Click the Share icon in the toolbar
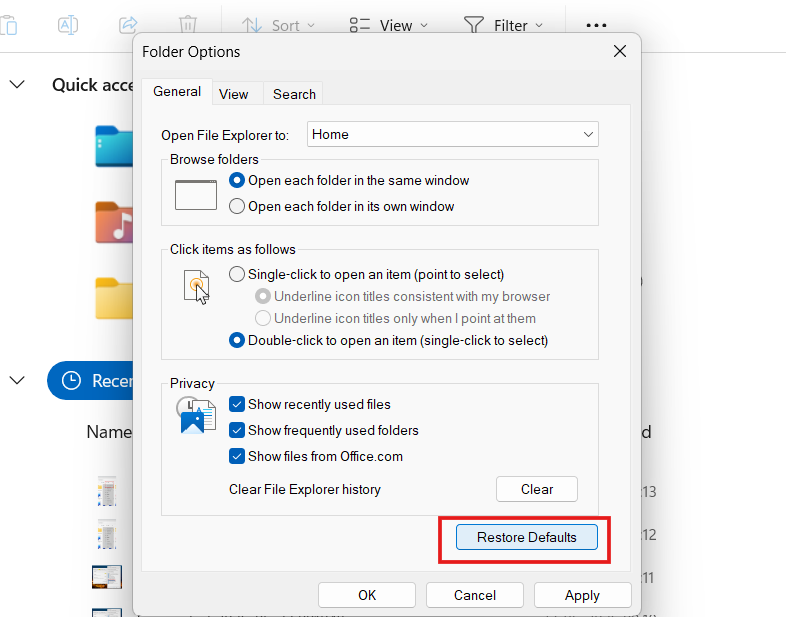 [128, 25]
